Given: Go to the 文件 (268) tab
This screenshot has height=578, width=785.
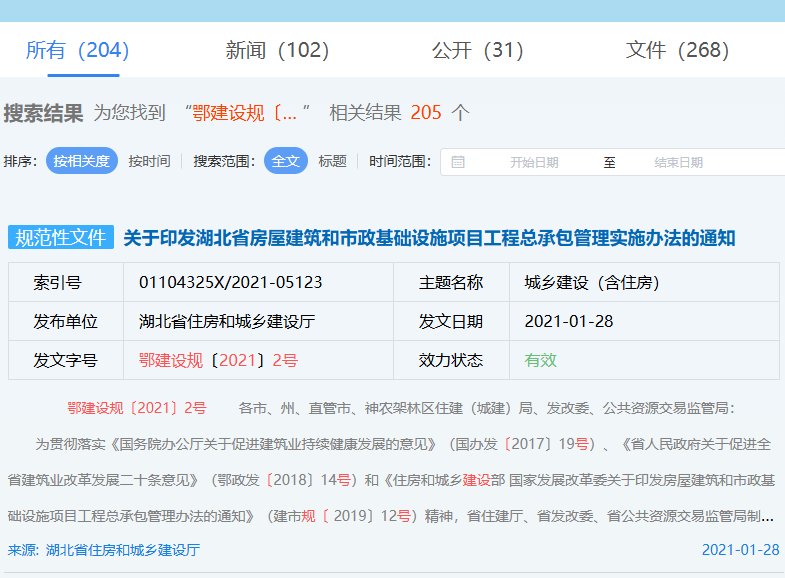Looking at the screenshot, I should [677, 50].
